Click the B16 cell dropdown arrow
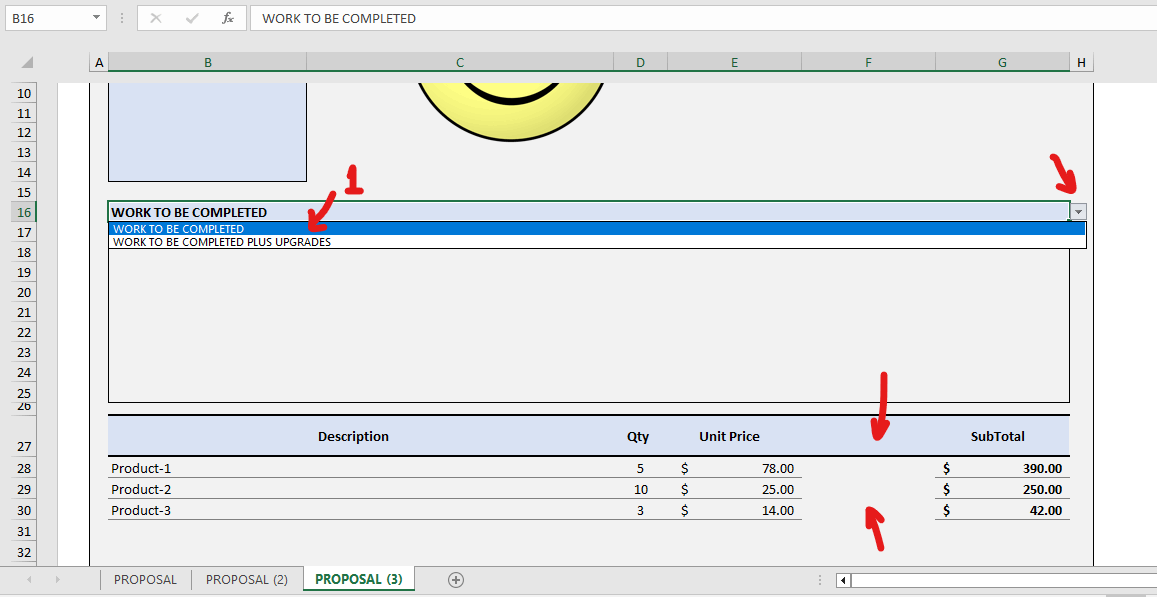The height and width of the screenshot is (597, 1157). tap(1079, 212)
